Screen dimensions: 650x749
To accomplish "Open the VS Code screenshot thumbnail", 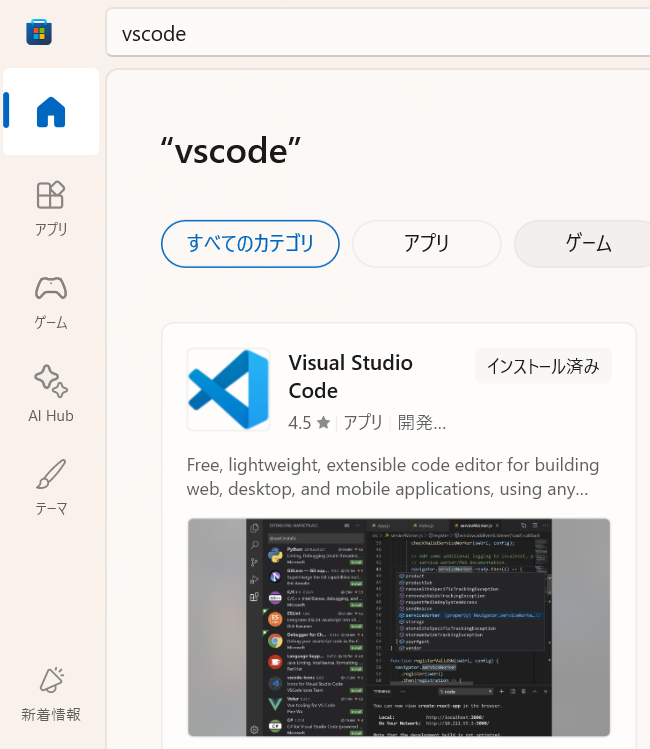I will tap(399, 627).
